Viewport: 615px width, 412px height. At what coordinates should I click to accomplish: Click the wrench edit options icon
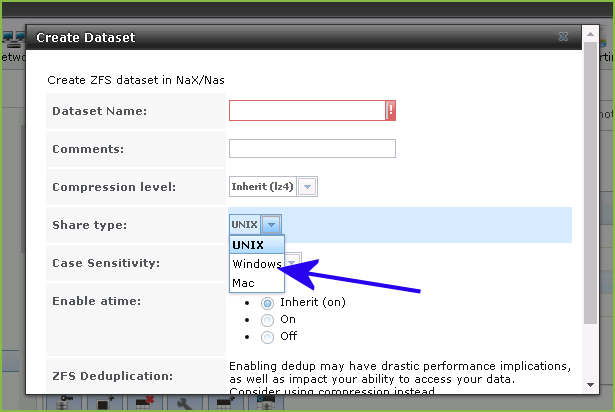185,403
